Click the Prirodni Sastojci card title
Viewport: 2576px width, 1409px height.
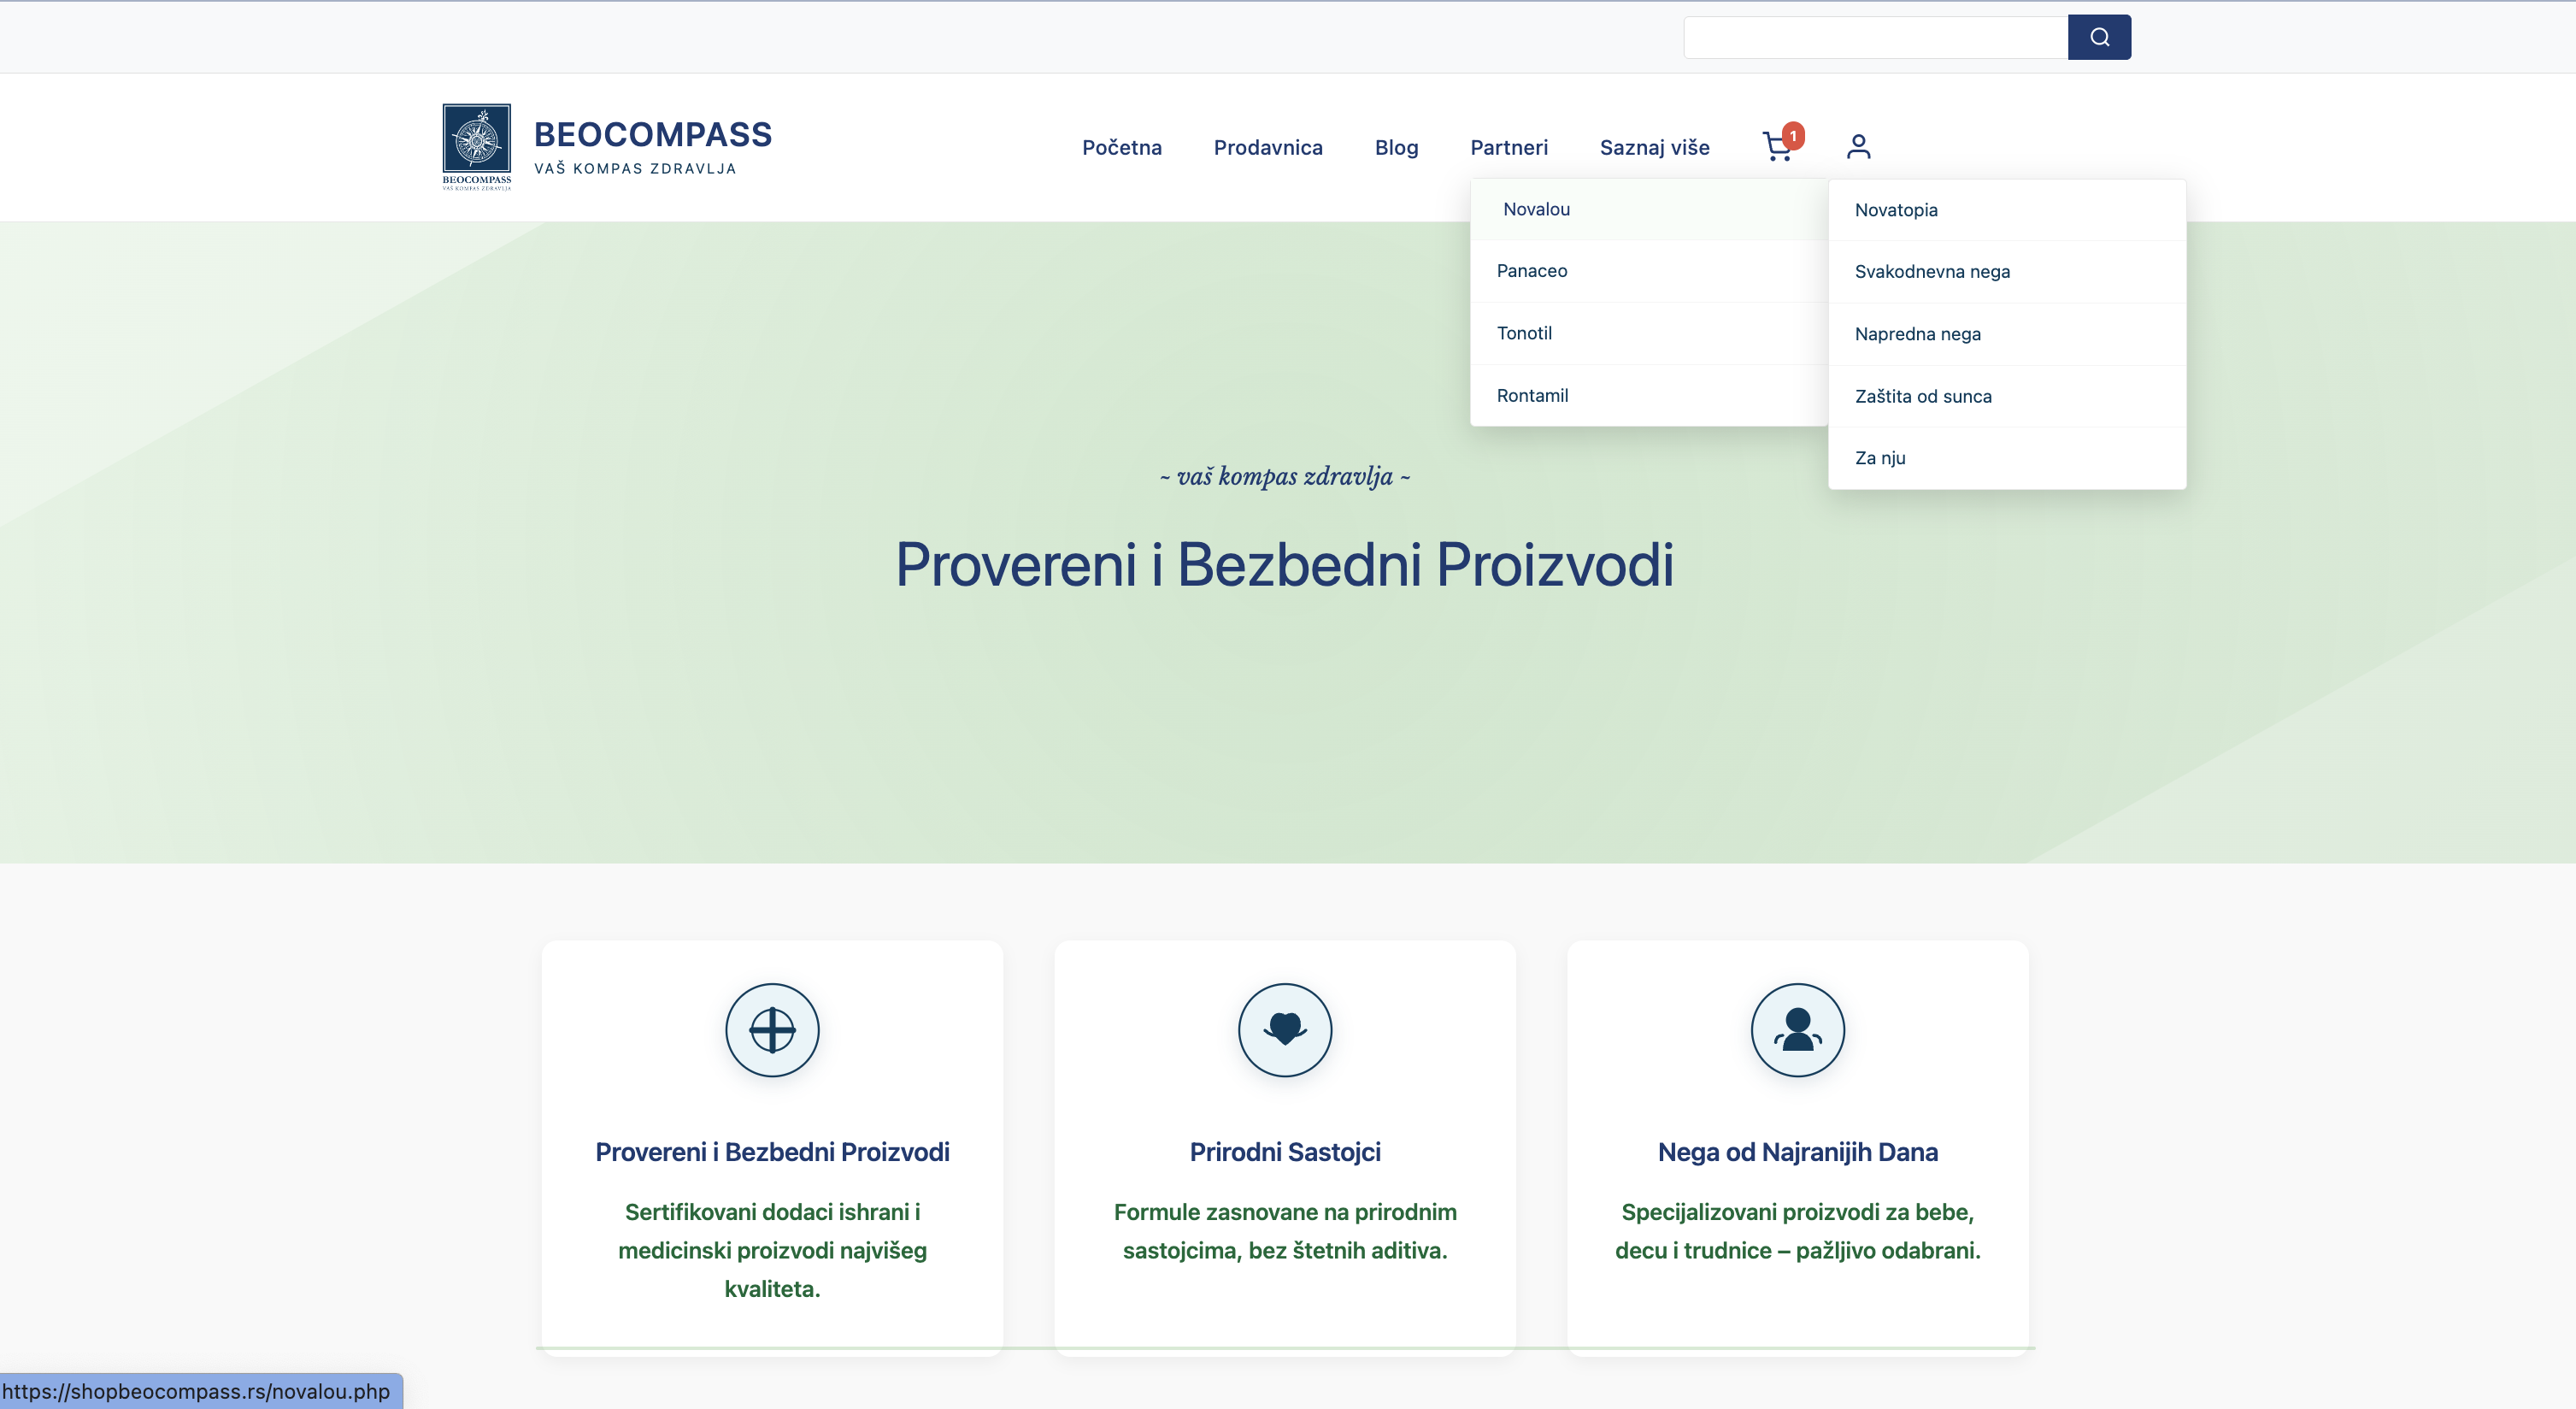tap(1285, 1152)
